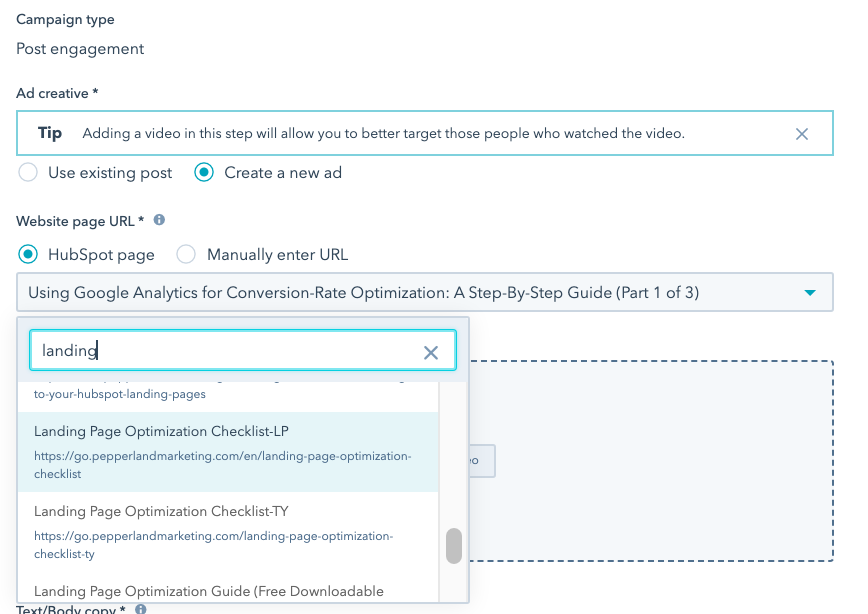Image resolution: width=868 pixels, height=614 pixels.
Task: Clear the 'landing' search text
Action: click(431, 353)
